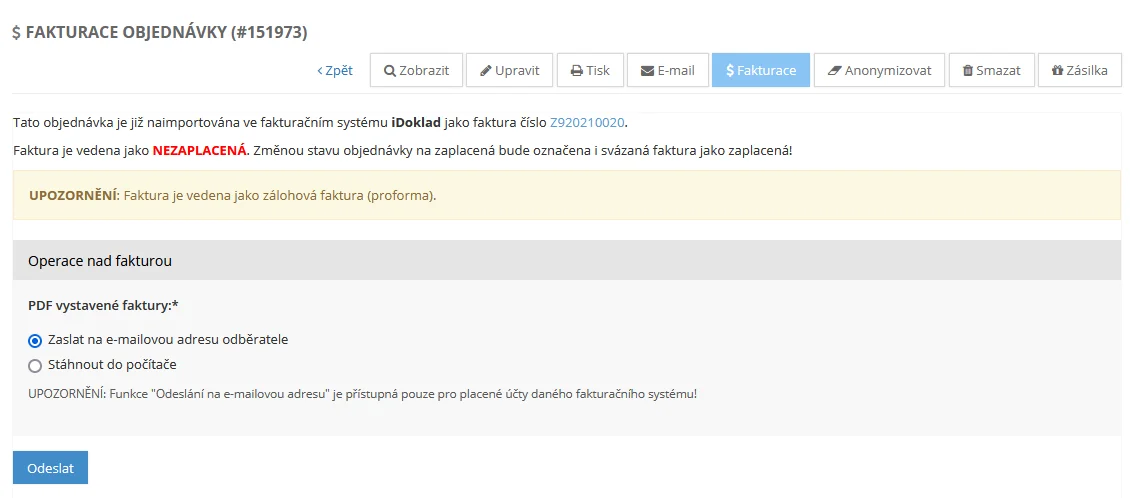Click the eraser icon on Anonymizovat
The width and height of the screenshot is (1137, 498).
coord(835,70)
